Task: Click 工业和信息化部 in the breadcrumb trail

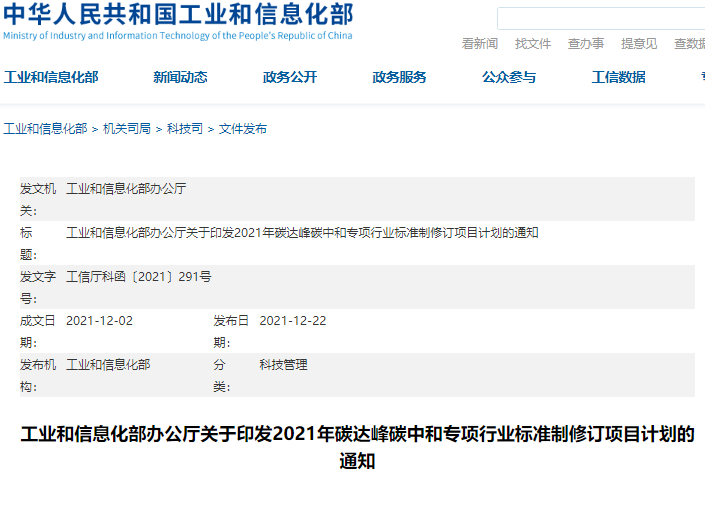Action: [x=45, y=129]
